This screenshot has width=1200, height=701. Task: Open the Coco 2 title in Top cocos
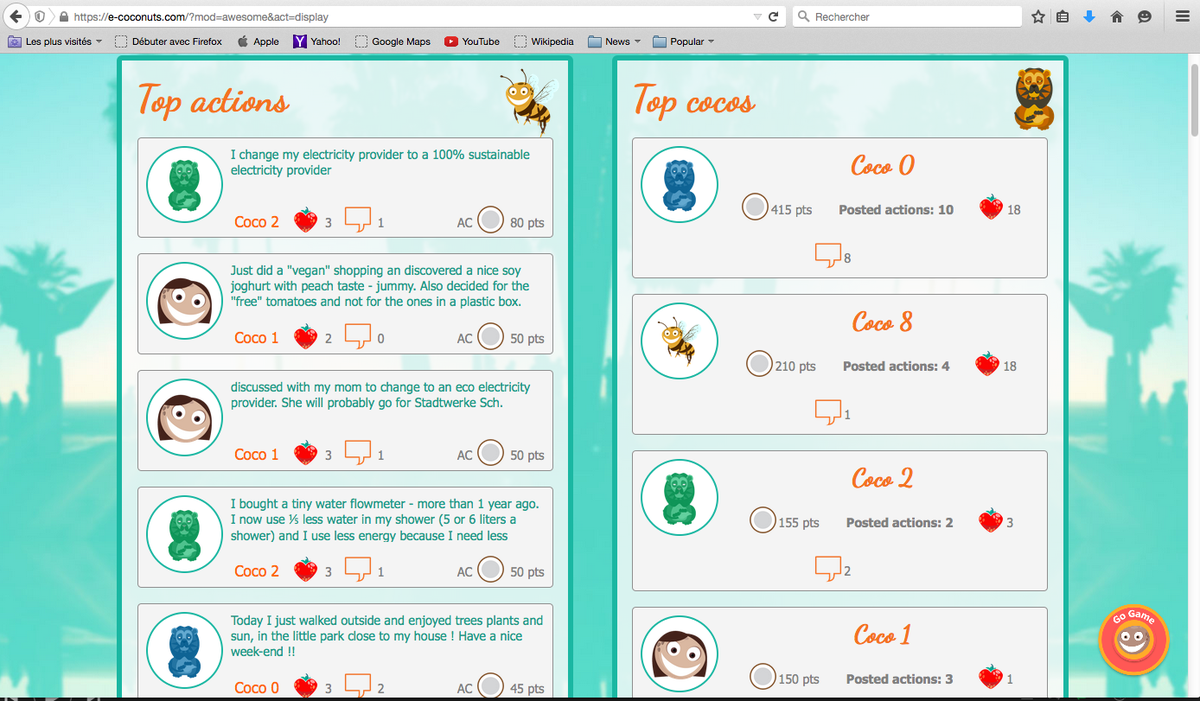[883, 479]
